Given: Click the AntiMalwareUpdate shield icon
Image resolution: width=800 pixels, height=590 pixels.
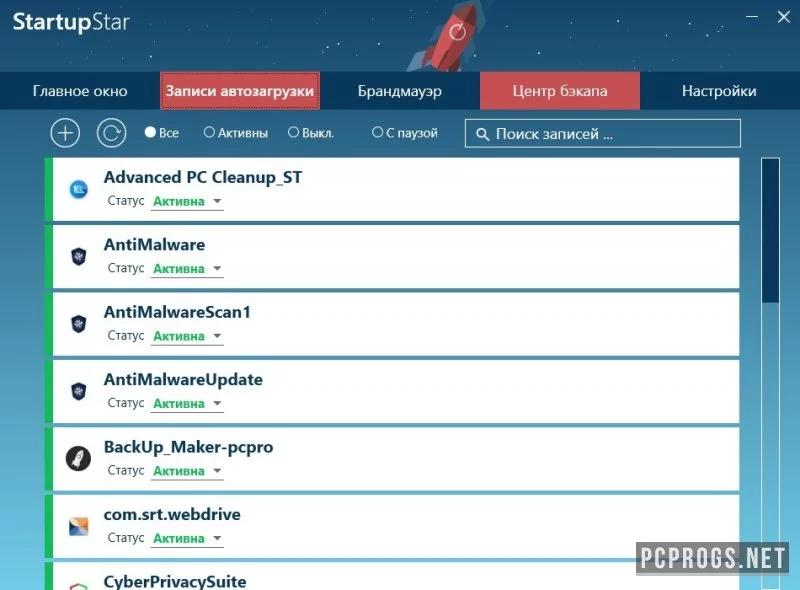Looking at the screenshot, I should (79, 391).
